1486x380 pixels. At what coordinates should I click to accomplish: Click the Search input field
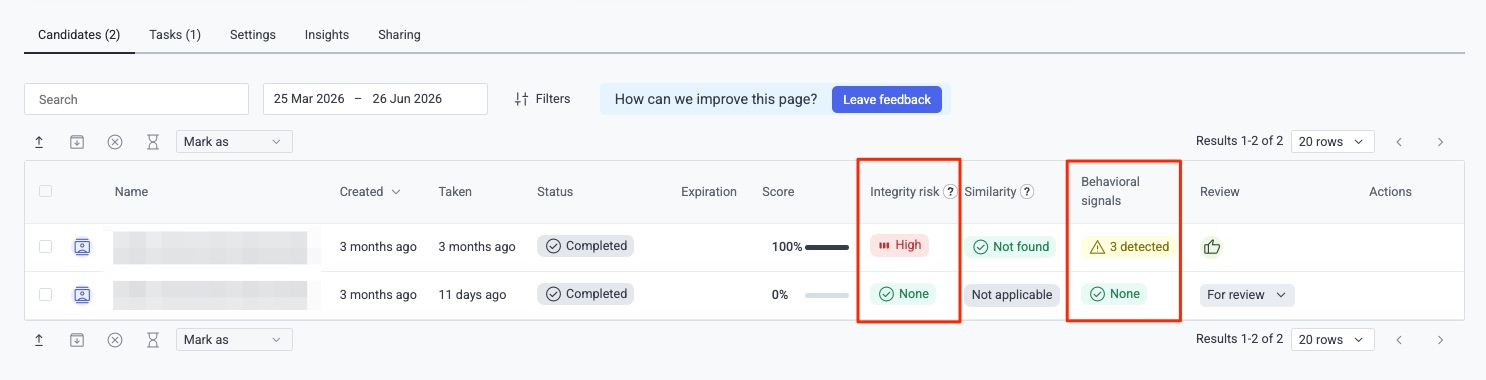136,99
